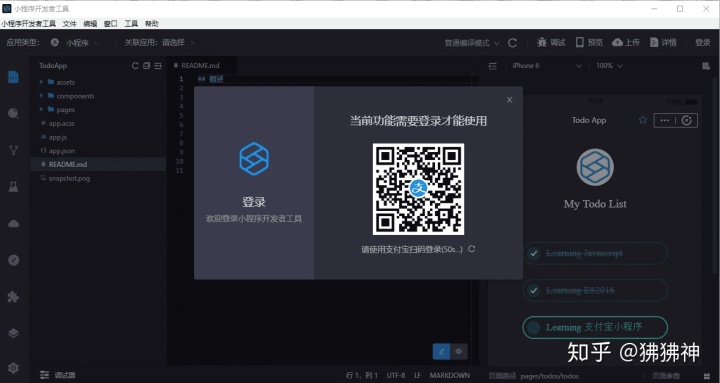Screen dimensions: 720x383
Task: Open the file explorer sidebar icon
Action: pos(13,77)
